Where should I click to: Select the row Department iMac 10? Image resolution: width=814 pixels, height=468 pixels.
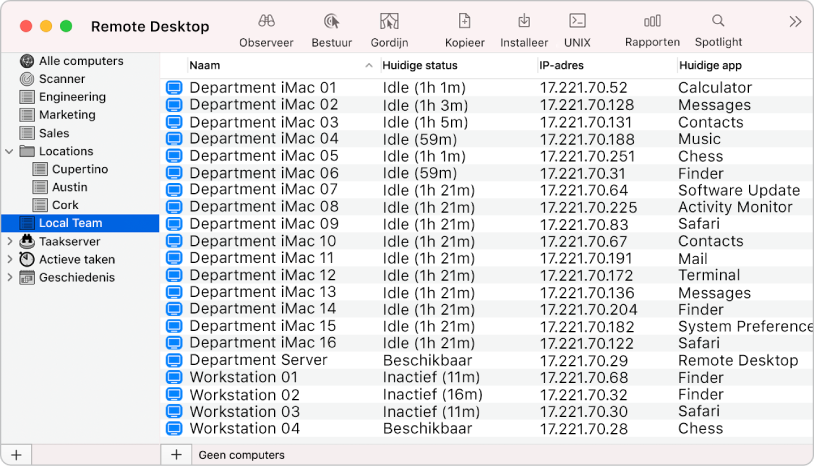pyautogui.click(x=487, y=241)
